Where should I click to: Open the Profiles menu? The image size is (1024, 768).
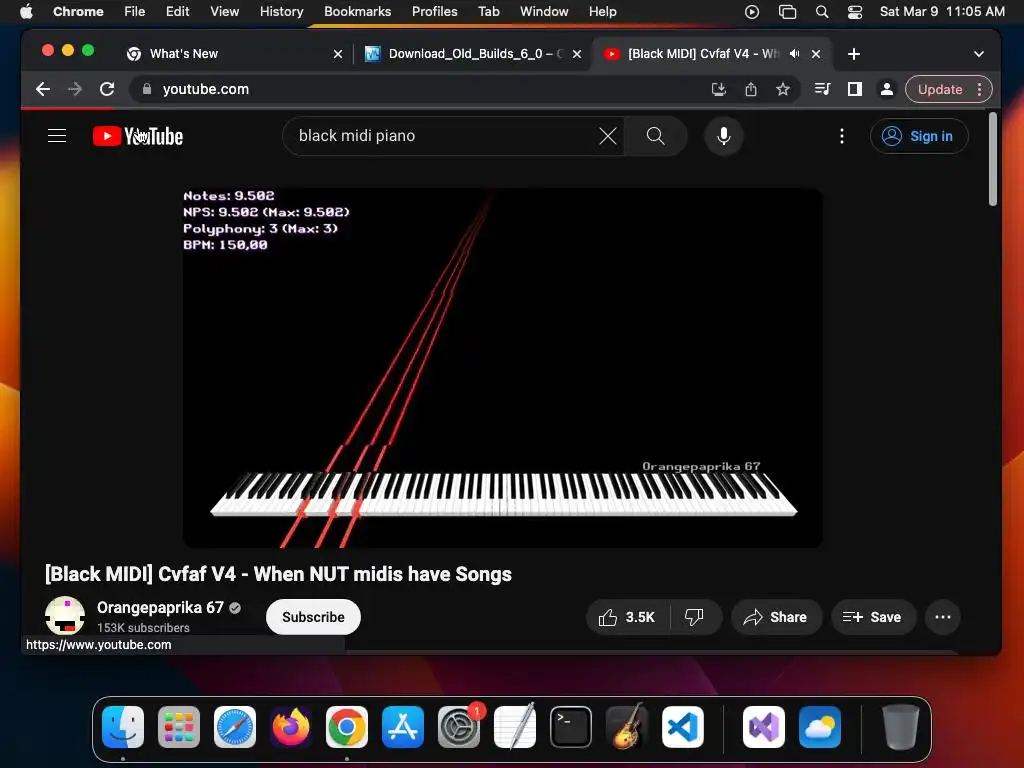[x=434, y=12]
